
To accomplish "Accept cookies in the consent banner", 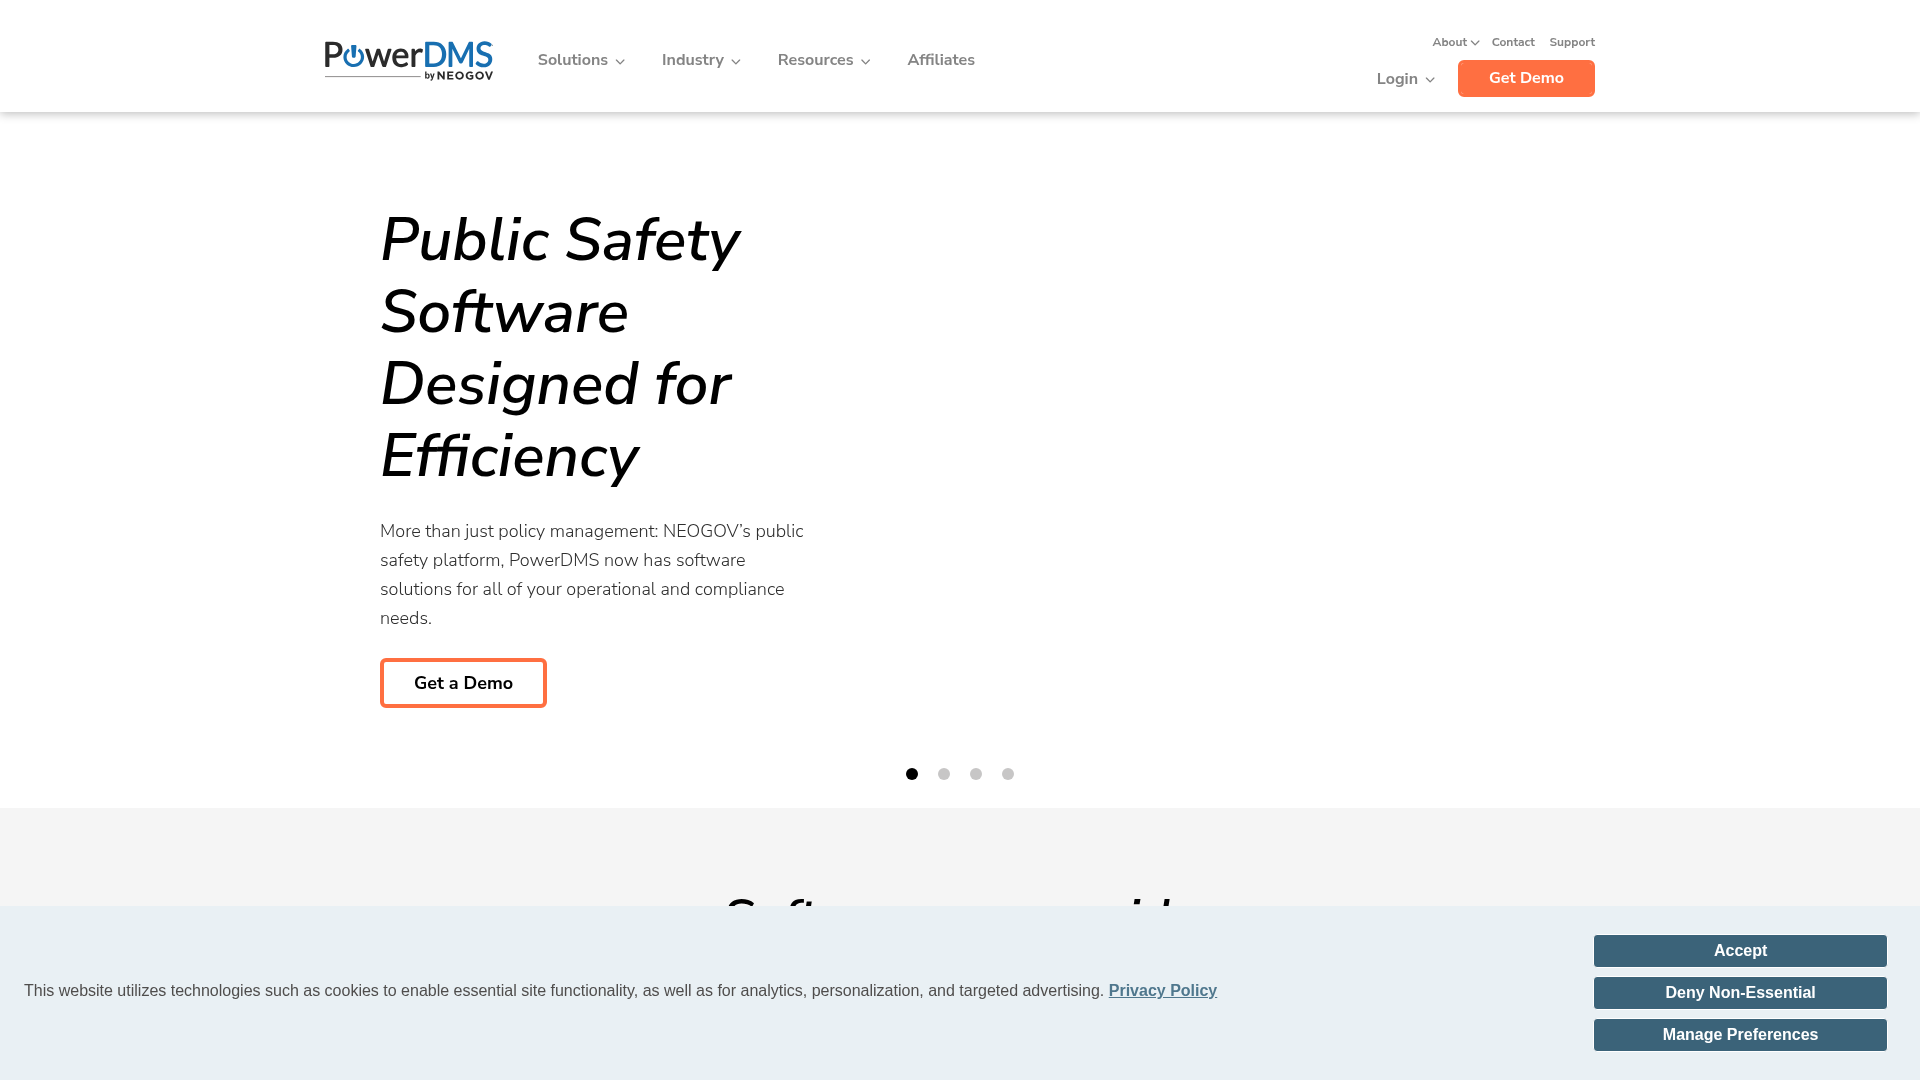I will click(x=1739, y=951).
